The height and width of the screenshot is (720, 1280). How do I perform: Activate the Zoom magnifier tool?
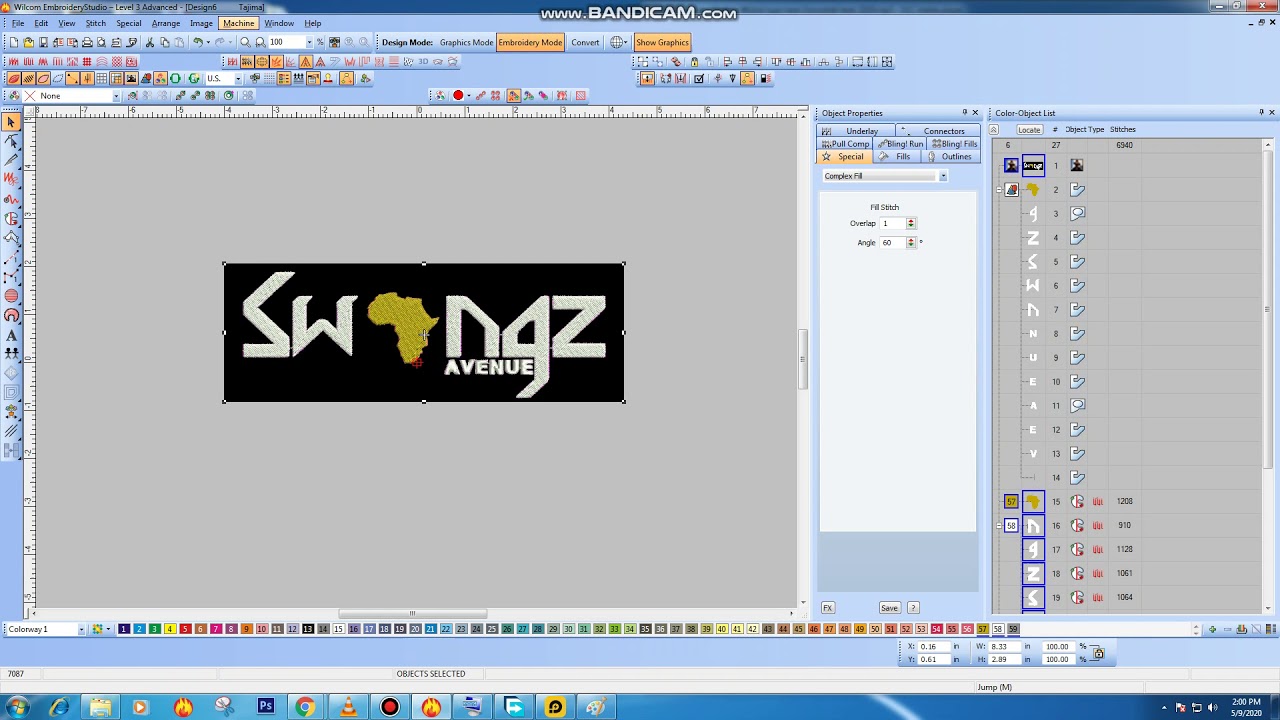(x=245, y=42)
